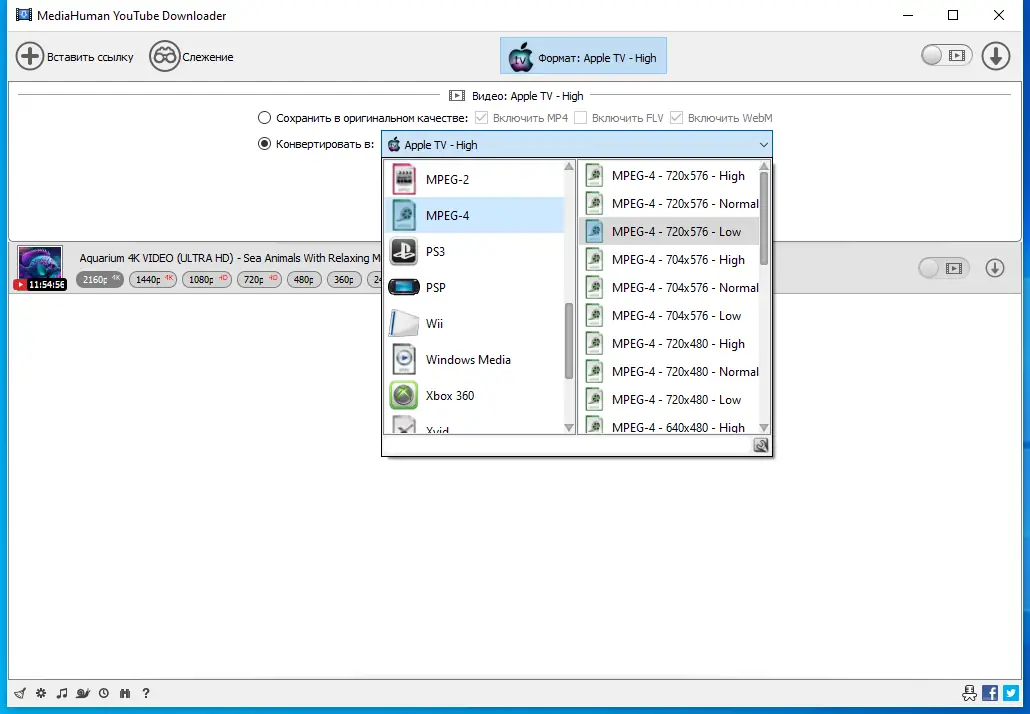Choose the 1440p quality pill
Screen dimensions: 1030x714
coord(153,279)
